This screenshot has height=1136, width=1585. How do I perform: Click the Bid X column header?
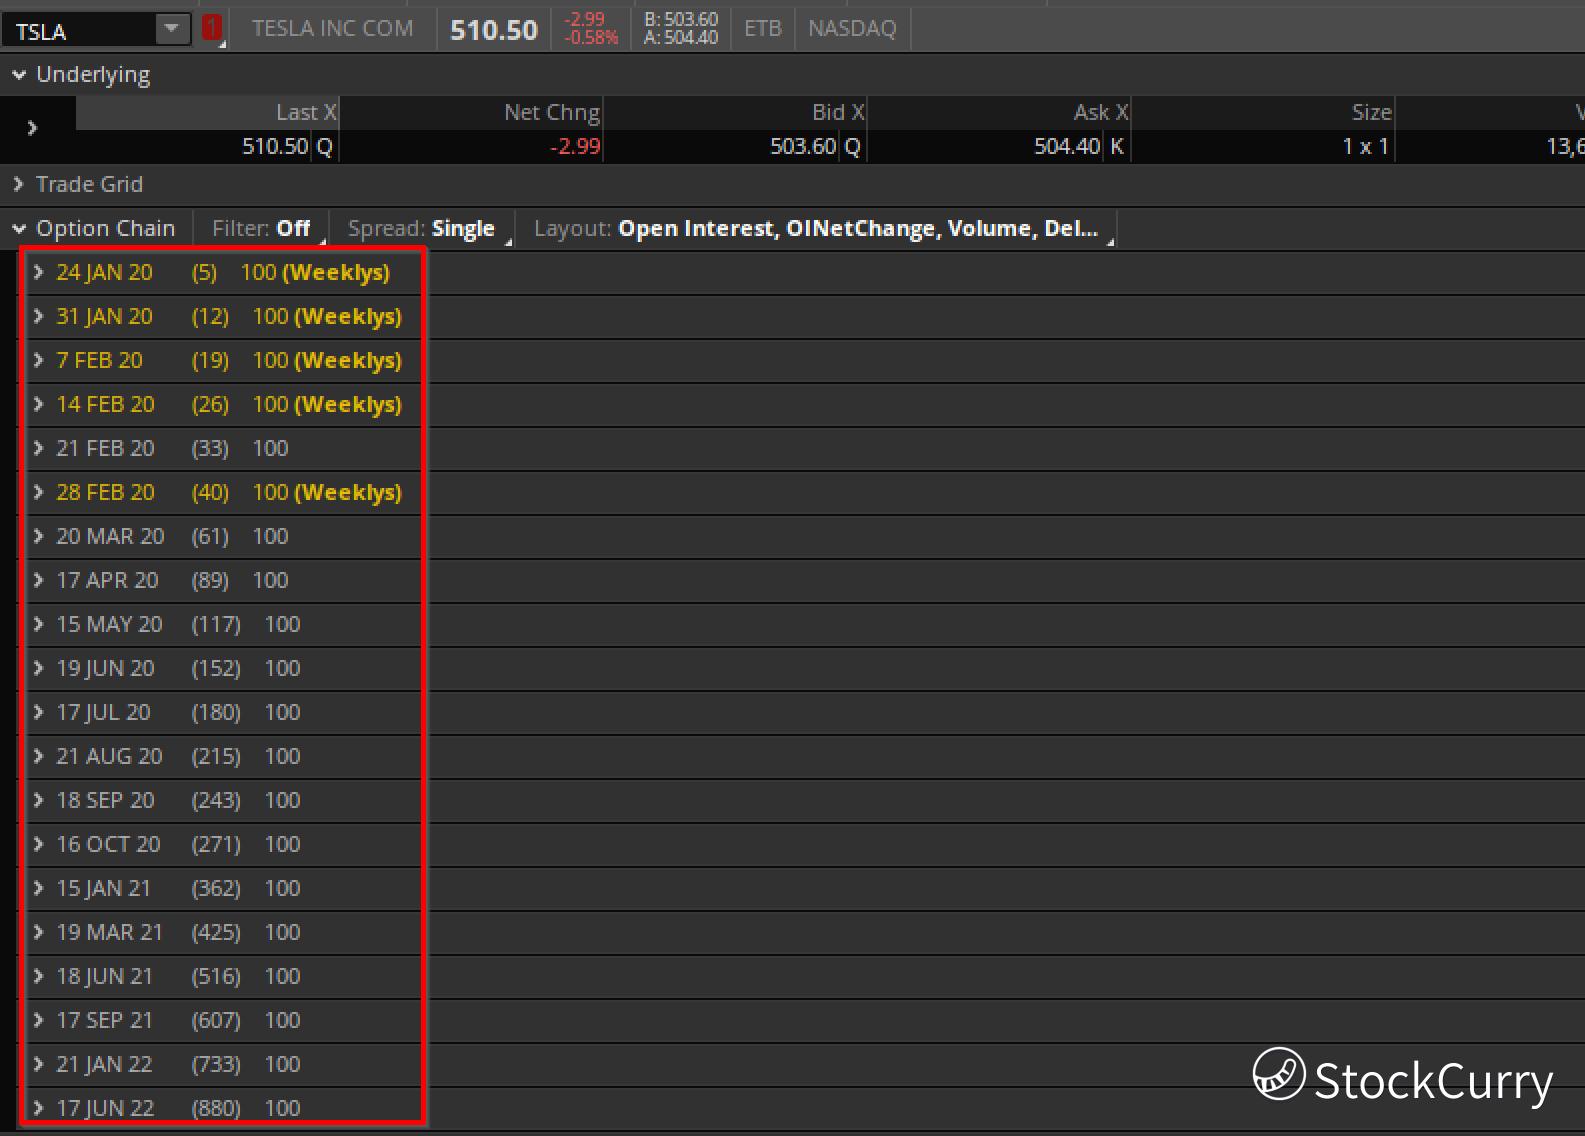tap(735, 113)
